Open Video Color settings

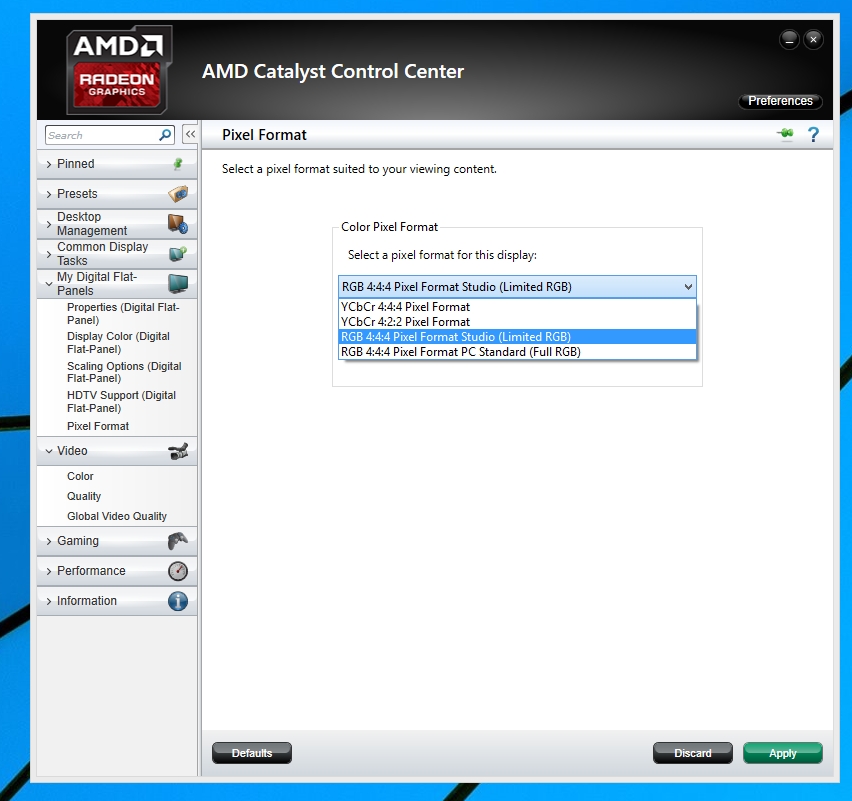click(80, 476)
